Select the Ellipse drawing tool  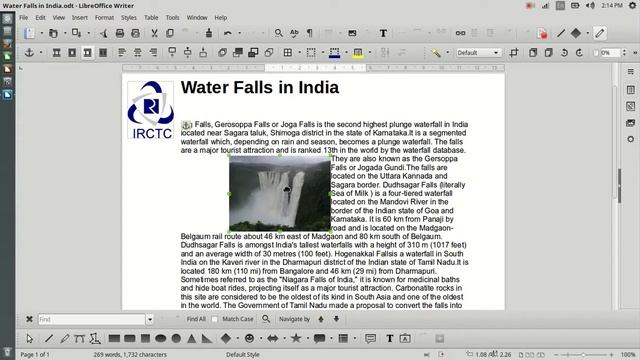pyautogui.click(x=161, y=338)
